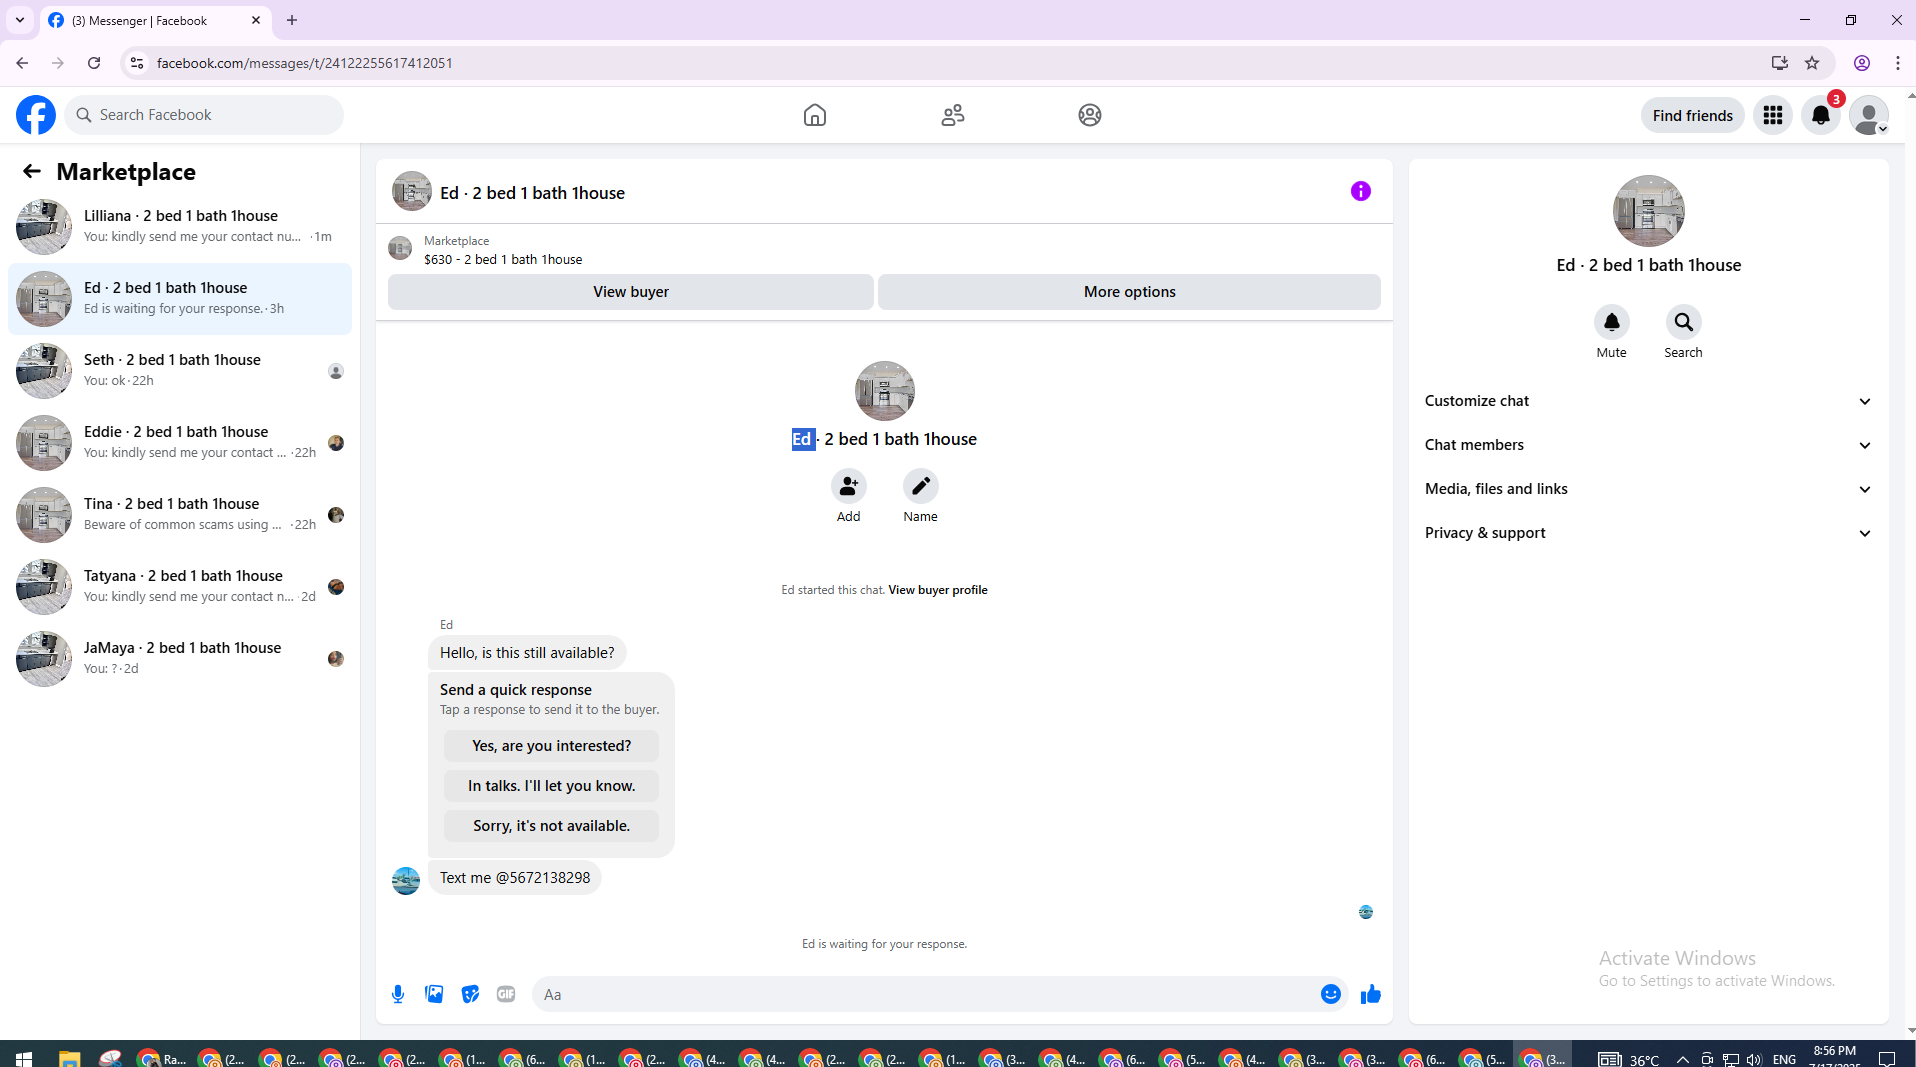The width and height of the screenshot is (1916, 1067).
Task: Send quick reply 'Sorry, it's not available.'
Action: tap(551, 826)
